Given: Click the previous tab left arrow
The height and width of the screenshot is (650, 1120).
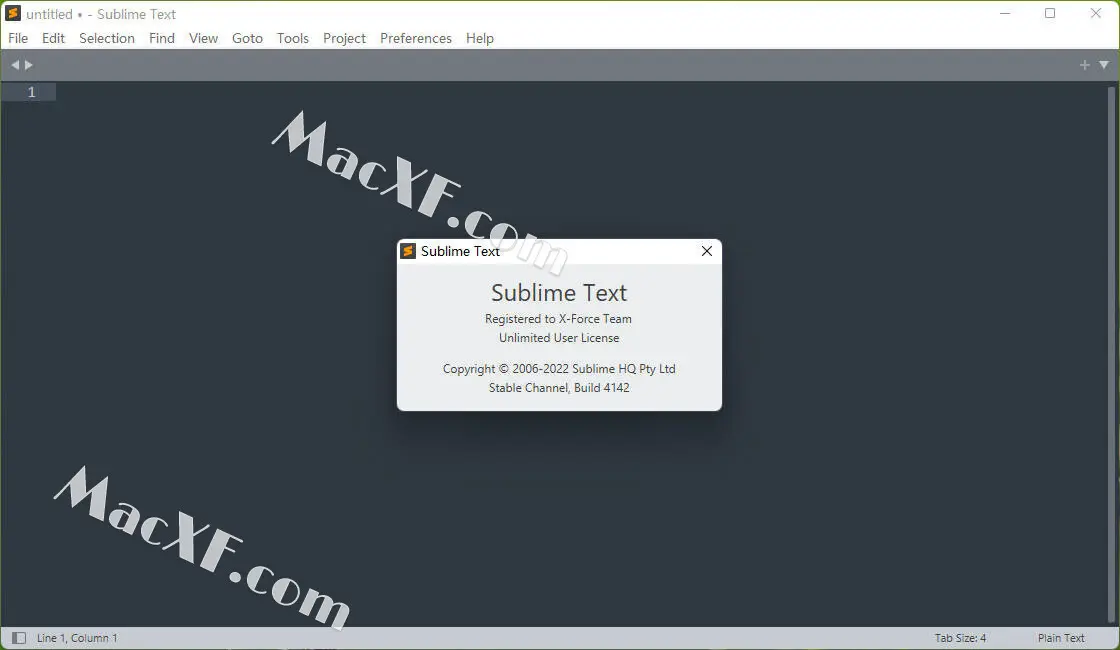Looking at the screenshot, I should pos(15,65).
